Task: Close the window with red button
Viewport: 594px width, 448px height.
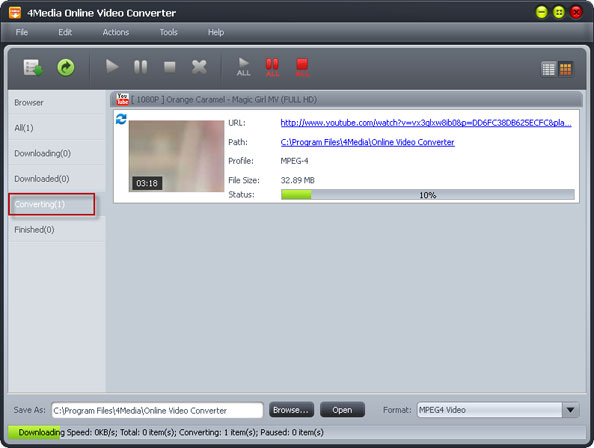Action: (x=576, y=12)
